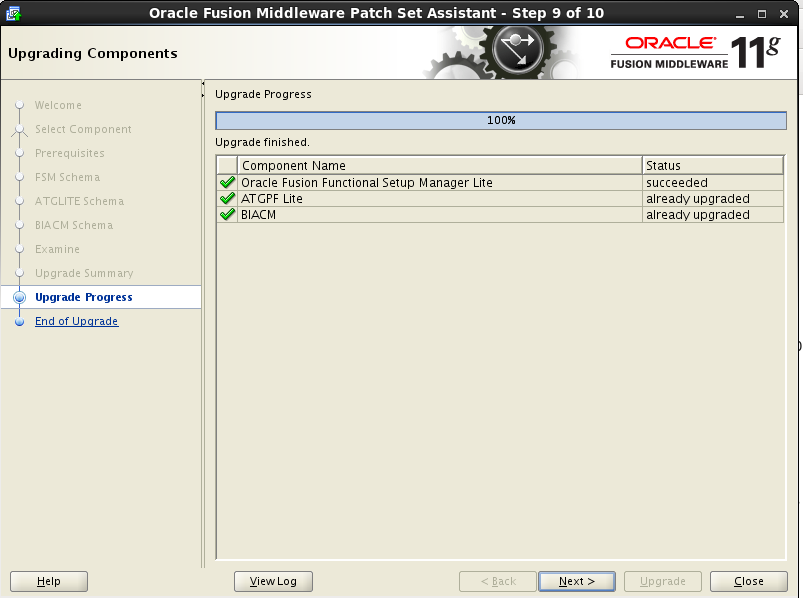Select the BIACM Schema step
Screen dimensions: 803x598
click(74, 225)
